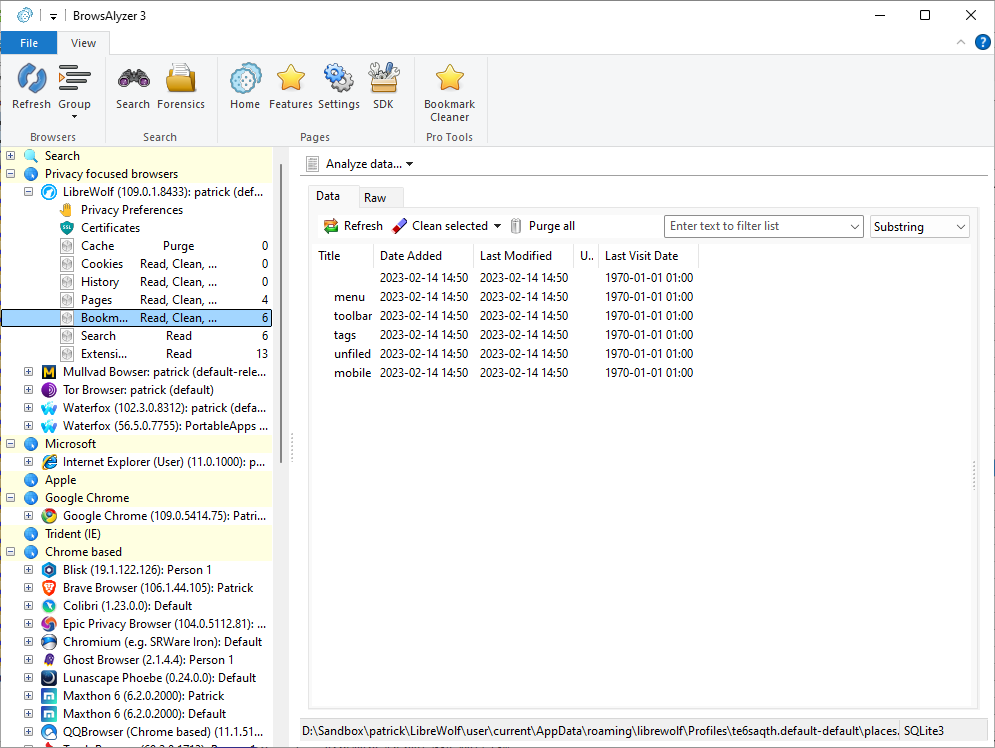Image resolution: width=995 pixels, height=748 pixels.
Task: Select the Colibri browser icon
Action: pyautogui.click(x=49, y=607)
